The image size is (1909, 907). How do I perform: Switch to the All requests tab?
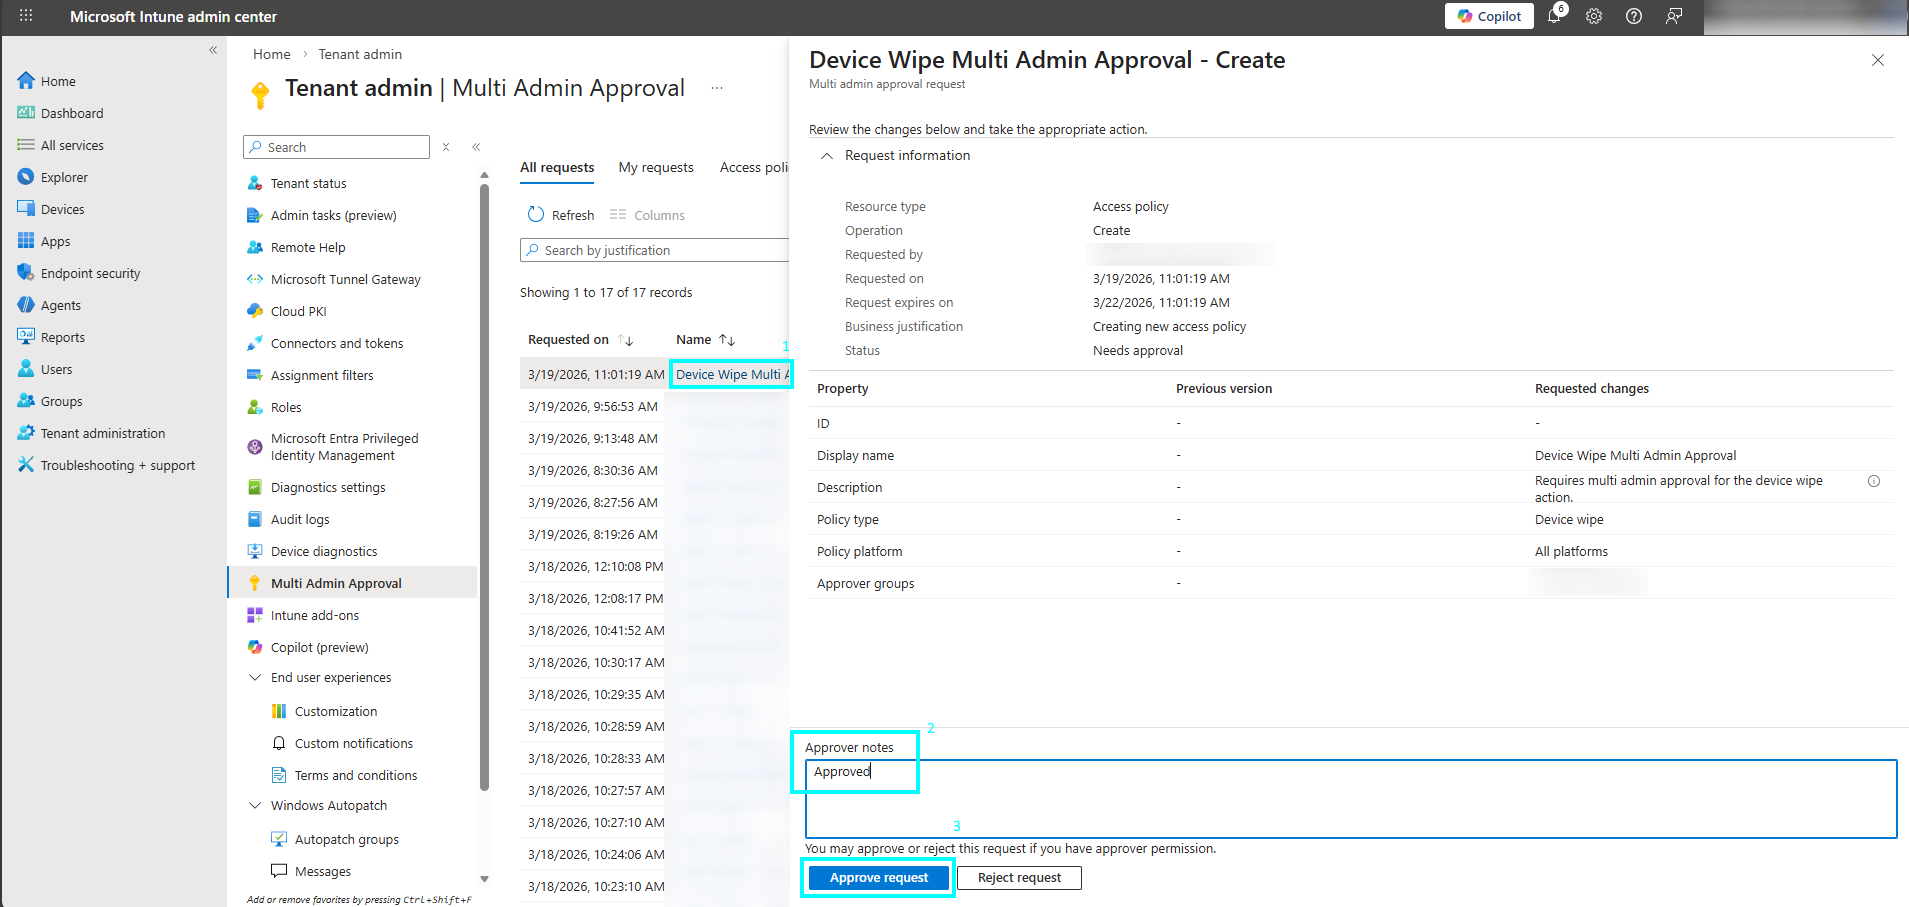click(557, 167)
